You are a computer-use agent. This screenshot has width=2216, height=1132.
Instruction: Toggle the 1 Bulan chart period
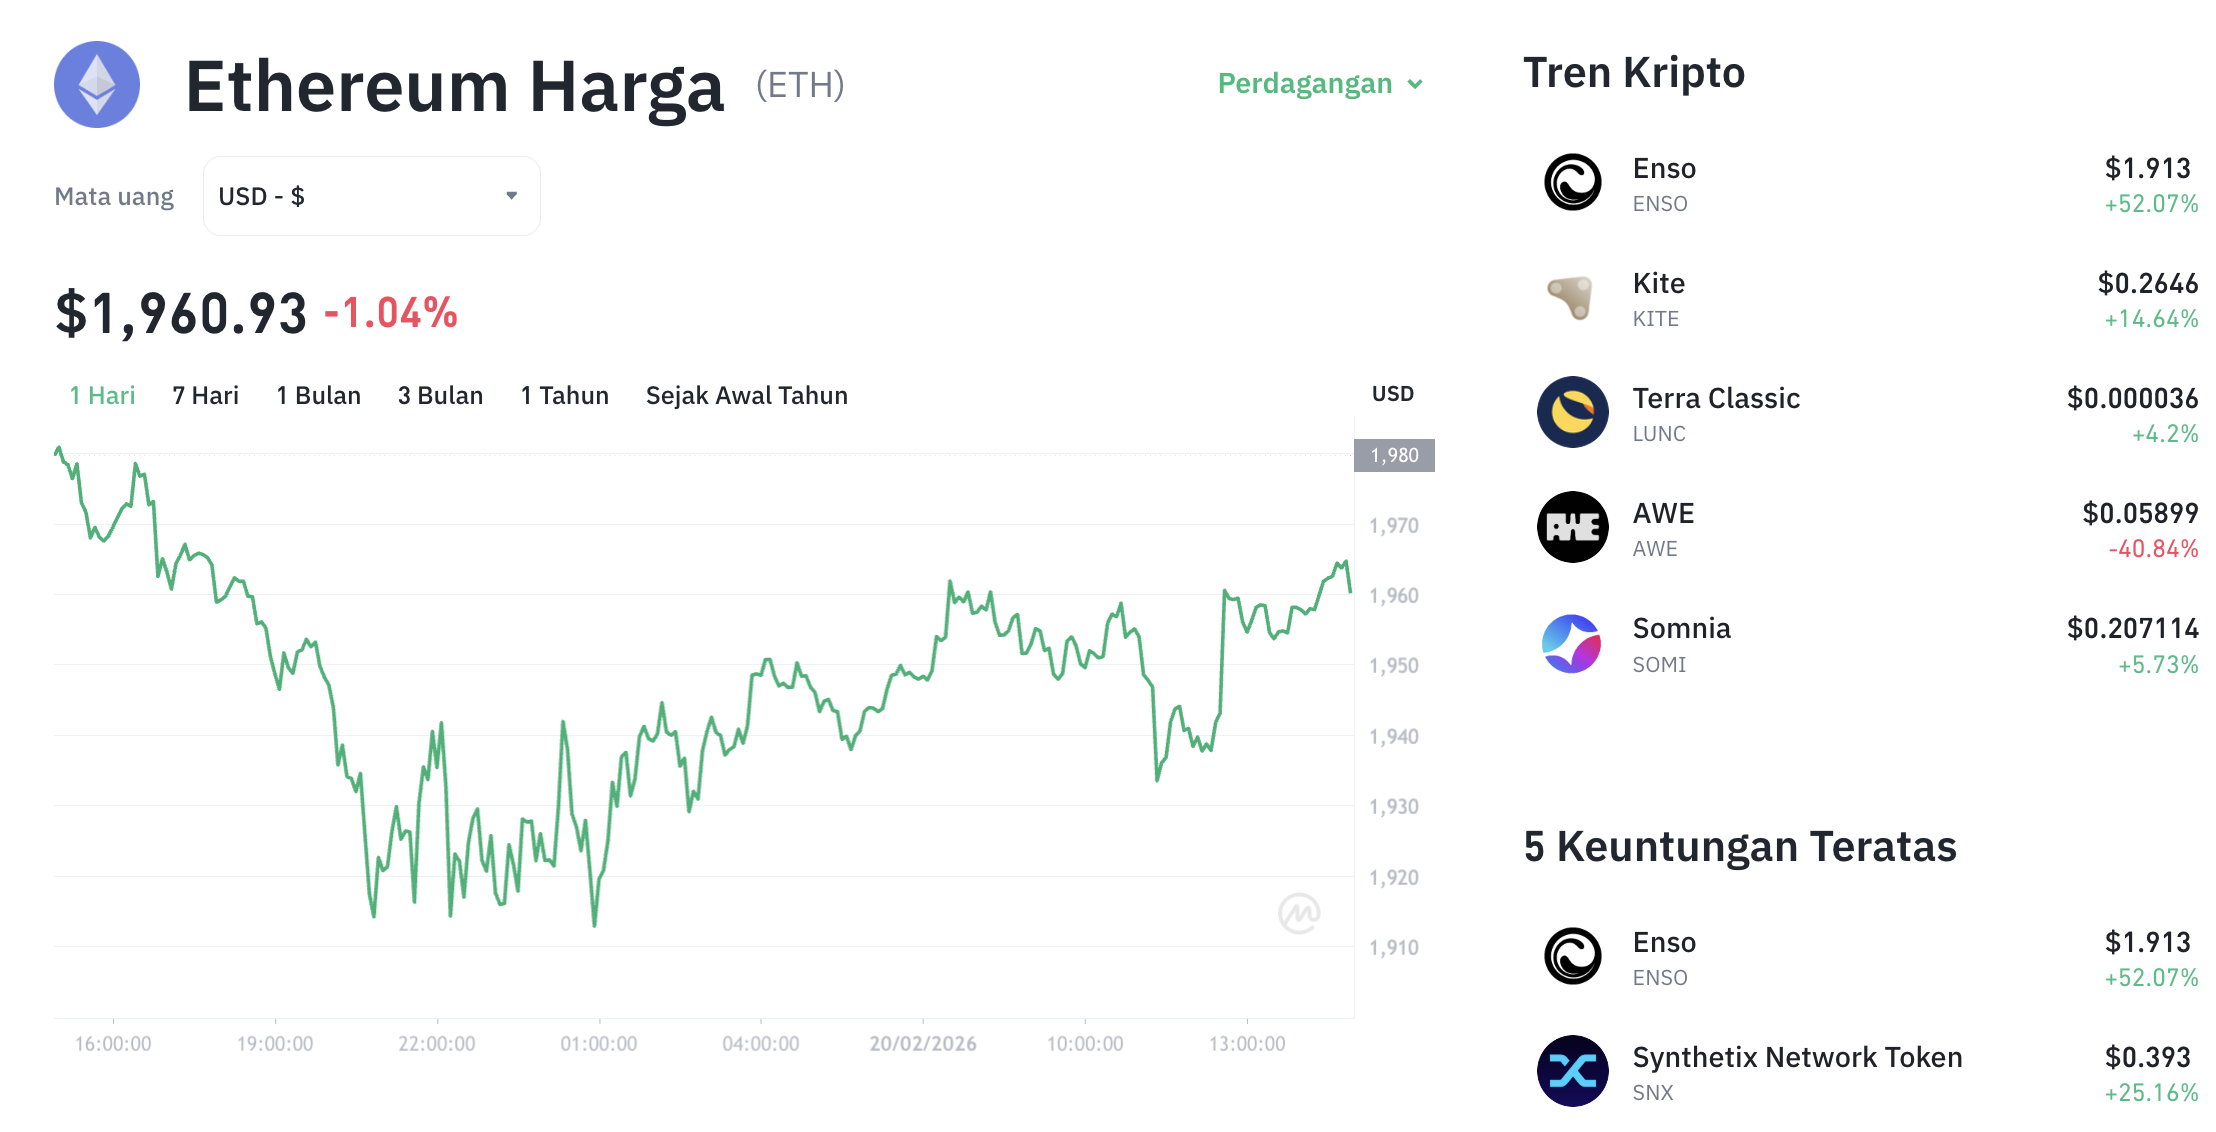318,395
